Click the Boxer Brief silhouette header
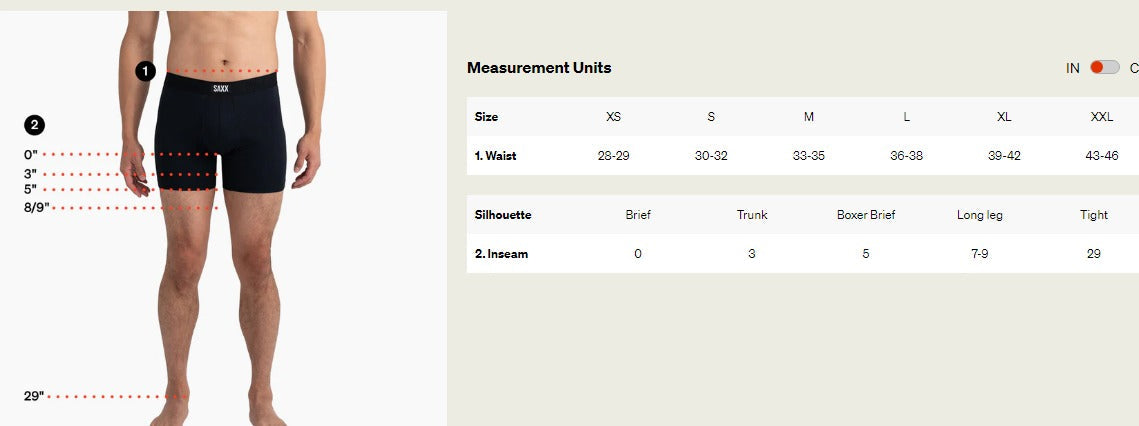Viewport: 1139px width, 426px height. click(866, 214)
